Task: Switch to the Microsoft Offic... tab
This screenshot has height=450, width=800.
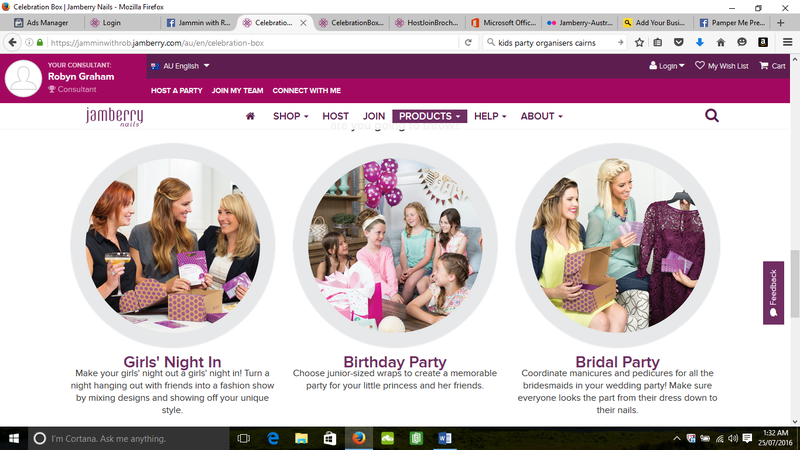Action: pos(503,22)
